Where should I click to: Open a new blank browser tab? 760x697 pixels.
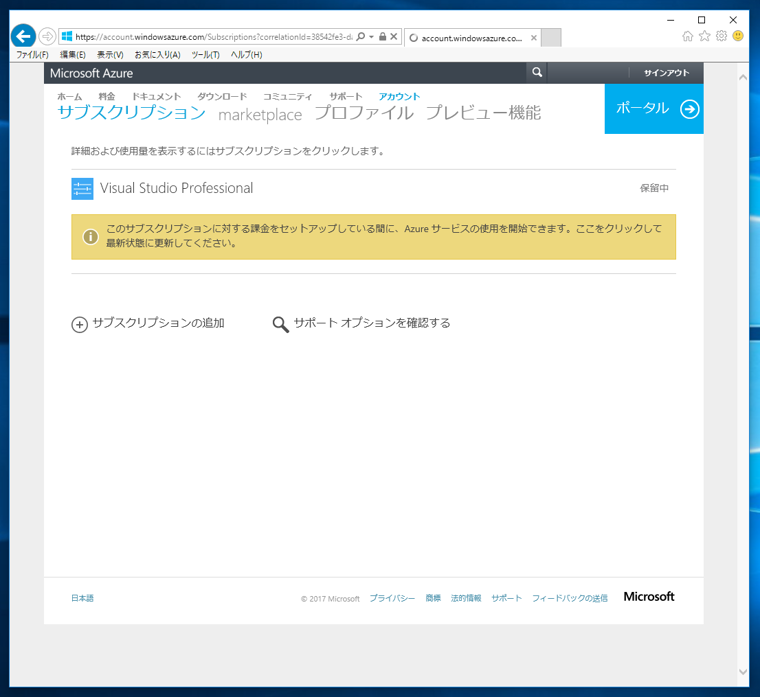[551, 38]
